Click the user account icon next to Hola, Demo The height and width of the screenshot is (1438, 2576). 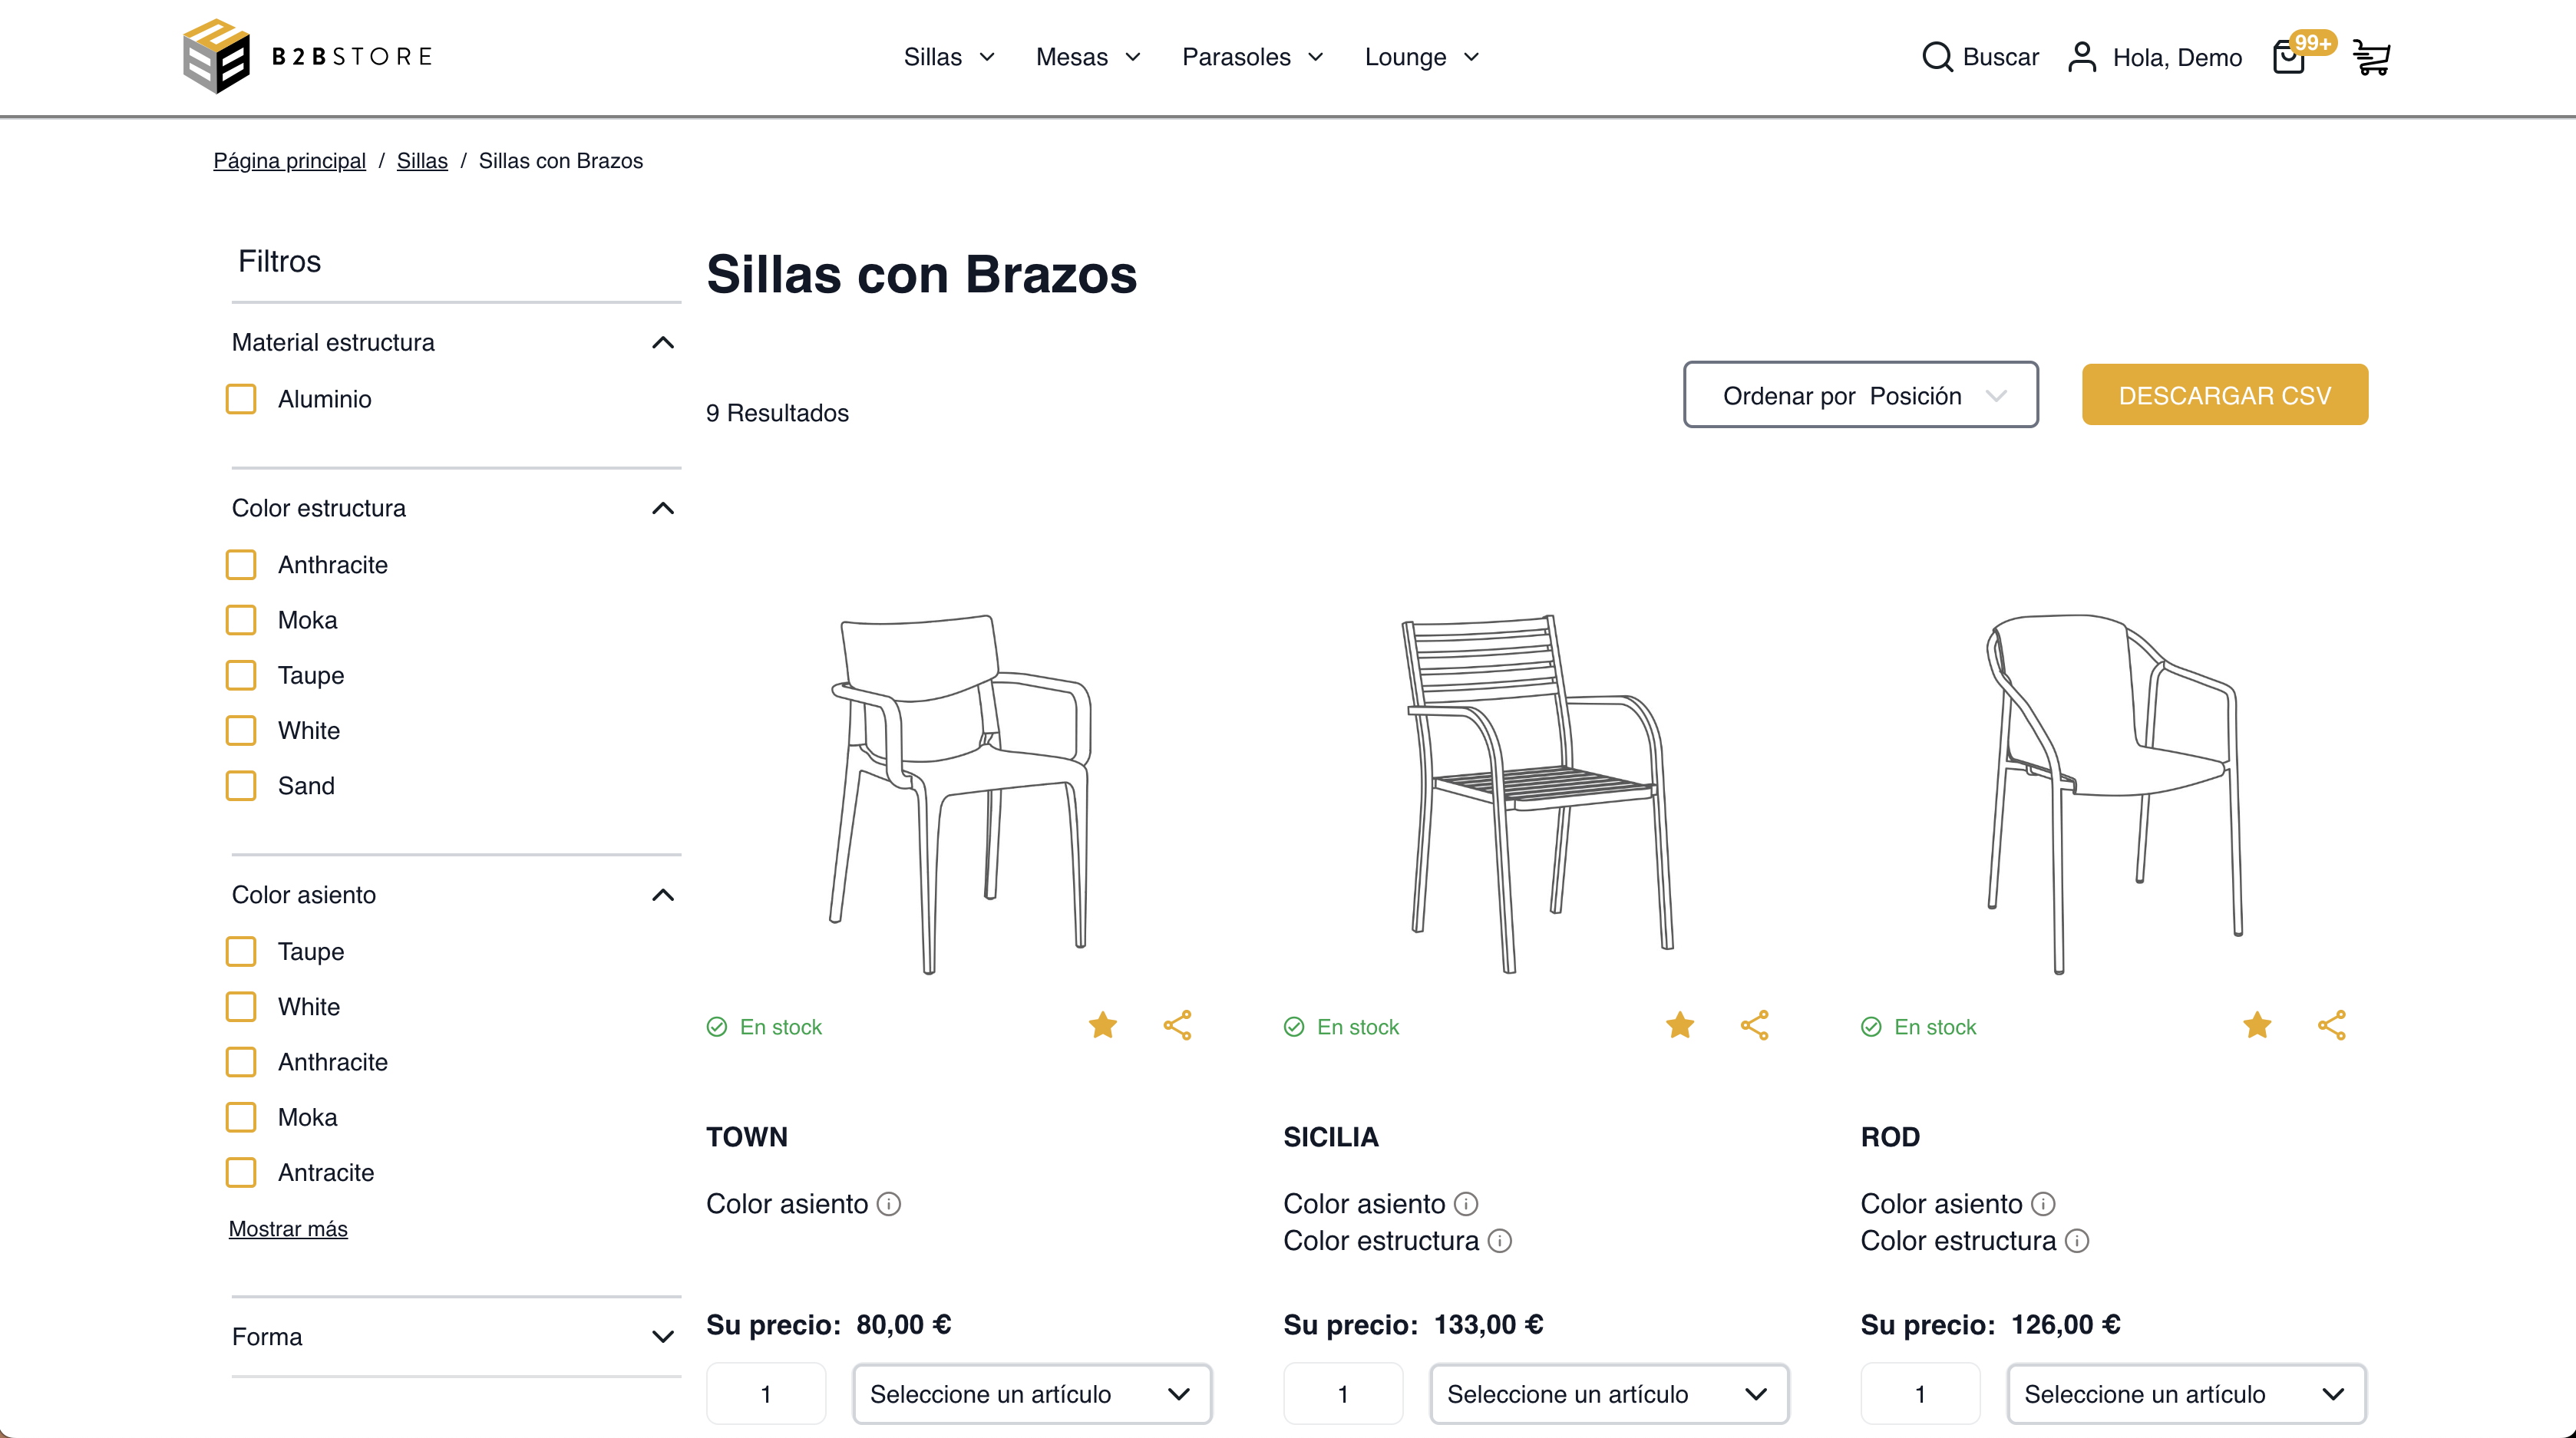pyautogui.click(x=2084, y=57)
